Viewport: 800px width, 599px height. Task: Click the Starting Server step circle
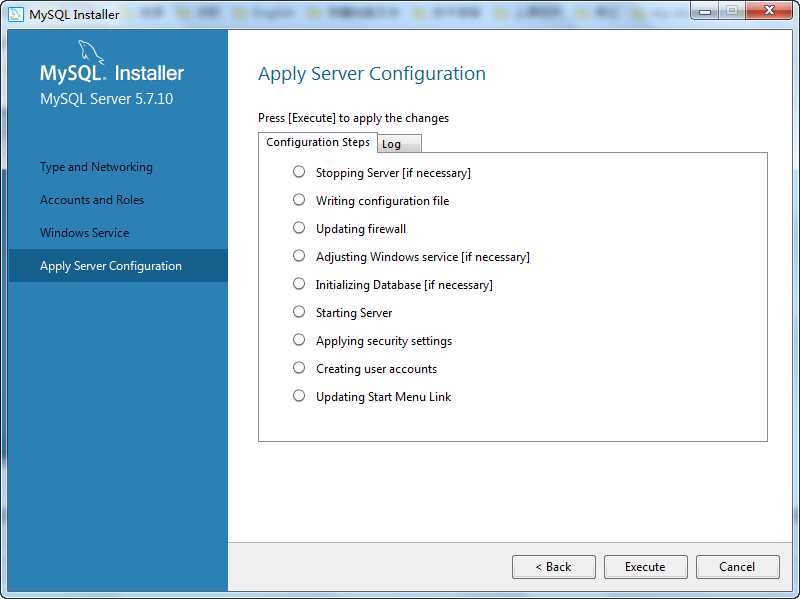pos(299,312)
